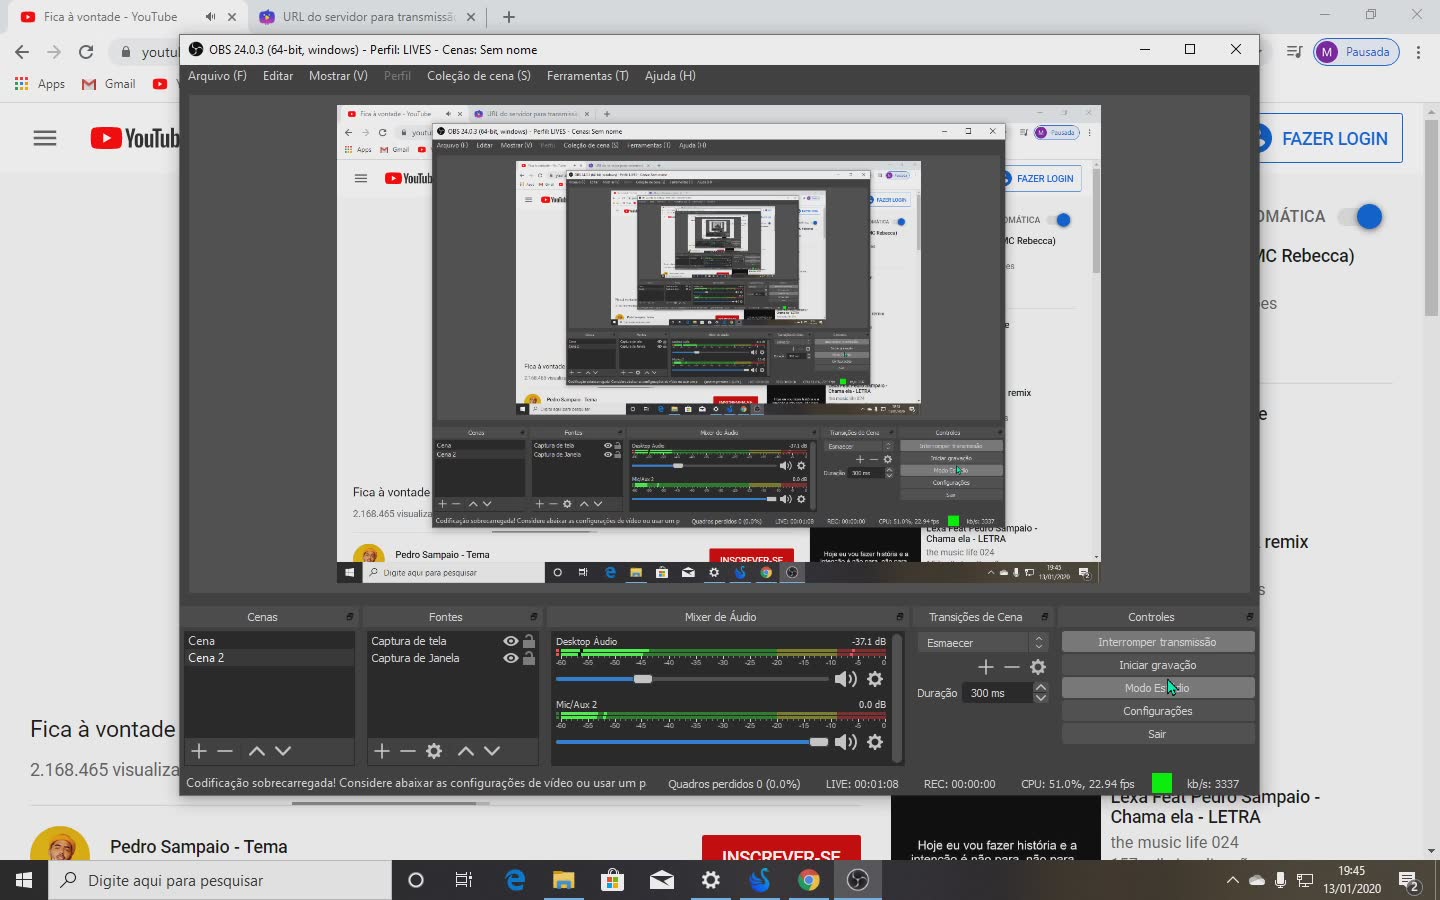Open the Editar menu
Screen dimensions: 1440x900
[278, 76]
